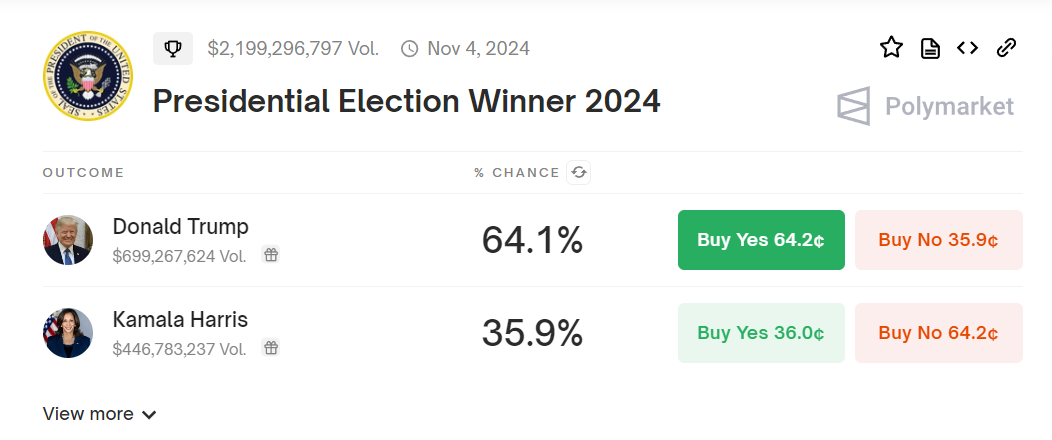Buy Yes 64.2¢ for Donald Trump
The width and height of the screenshot is (1052, 440).
tap(761, 240)
